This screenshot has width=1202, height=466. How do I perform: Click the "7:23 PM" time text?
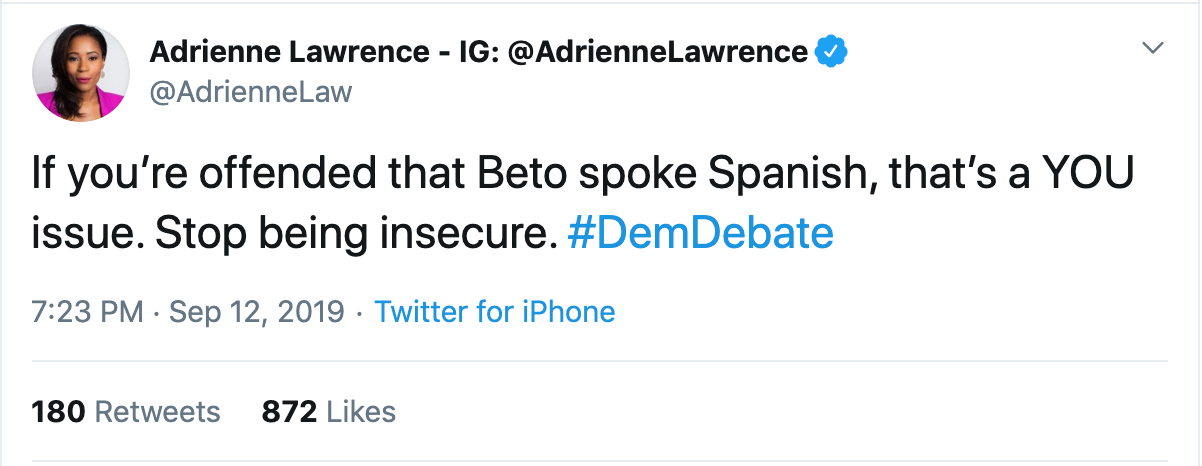click(x=88, y=313)
